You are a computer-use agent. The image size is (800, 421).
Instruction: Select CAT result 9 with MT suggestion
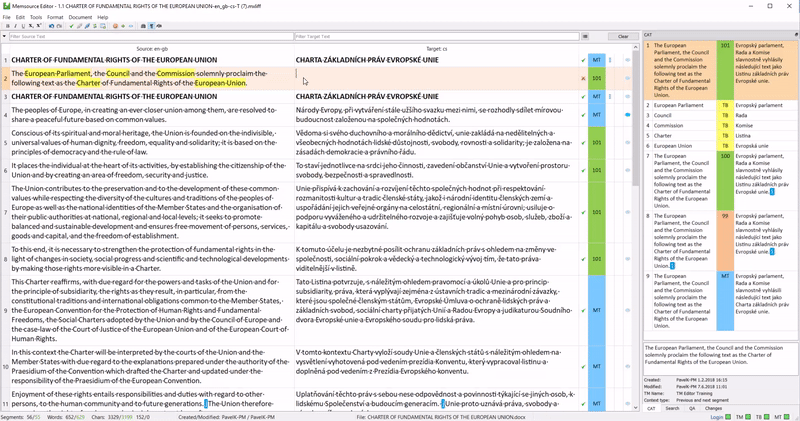(720, 301)
